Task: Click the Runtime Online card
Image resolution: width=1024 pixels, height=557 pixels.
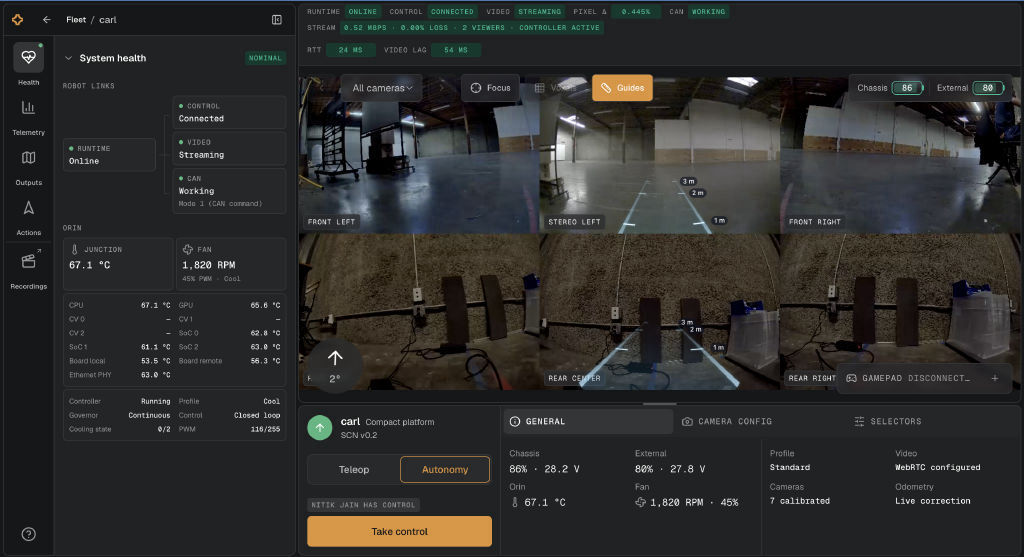Action: pyautogui.click(x=109, y=155)
